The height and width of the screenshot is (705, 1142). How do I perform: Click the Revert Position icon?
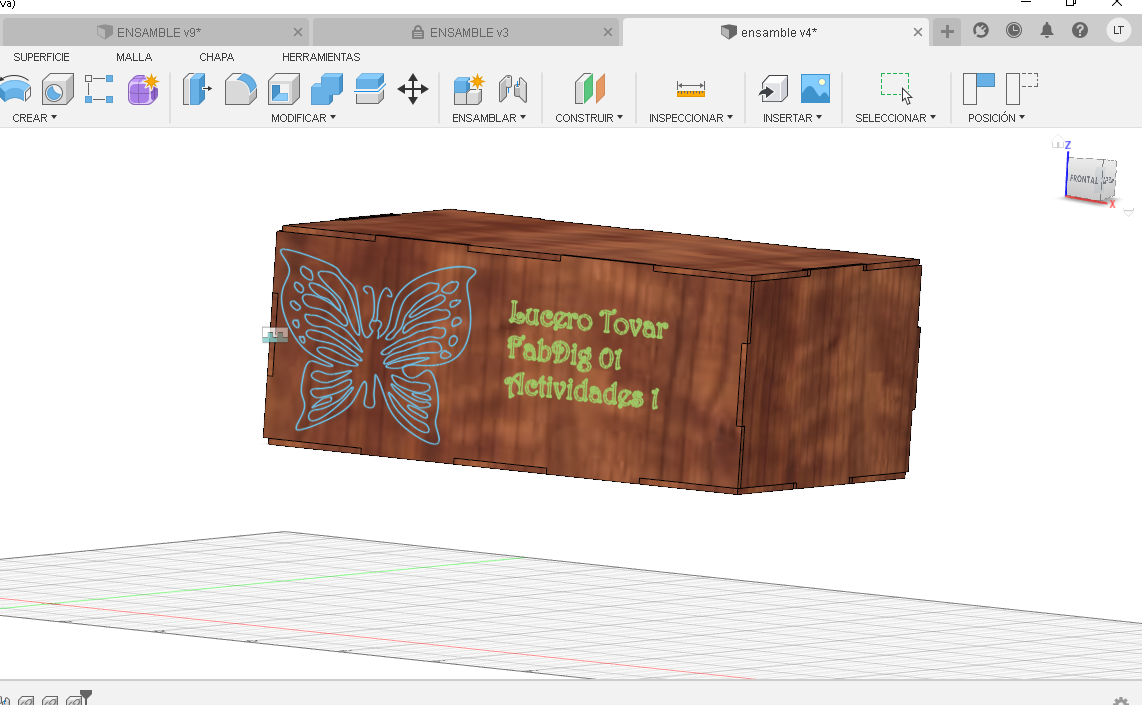pyautogui.click(x=1022, y=89)
